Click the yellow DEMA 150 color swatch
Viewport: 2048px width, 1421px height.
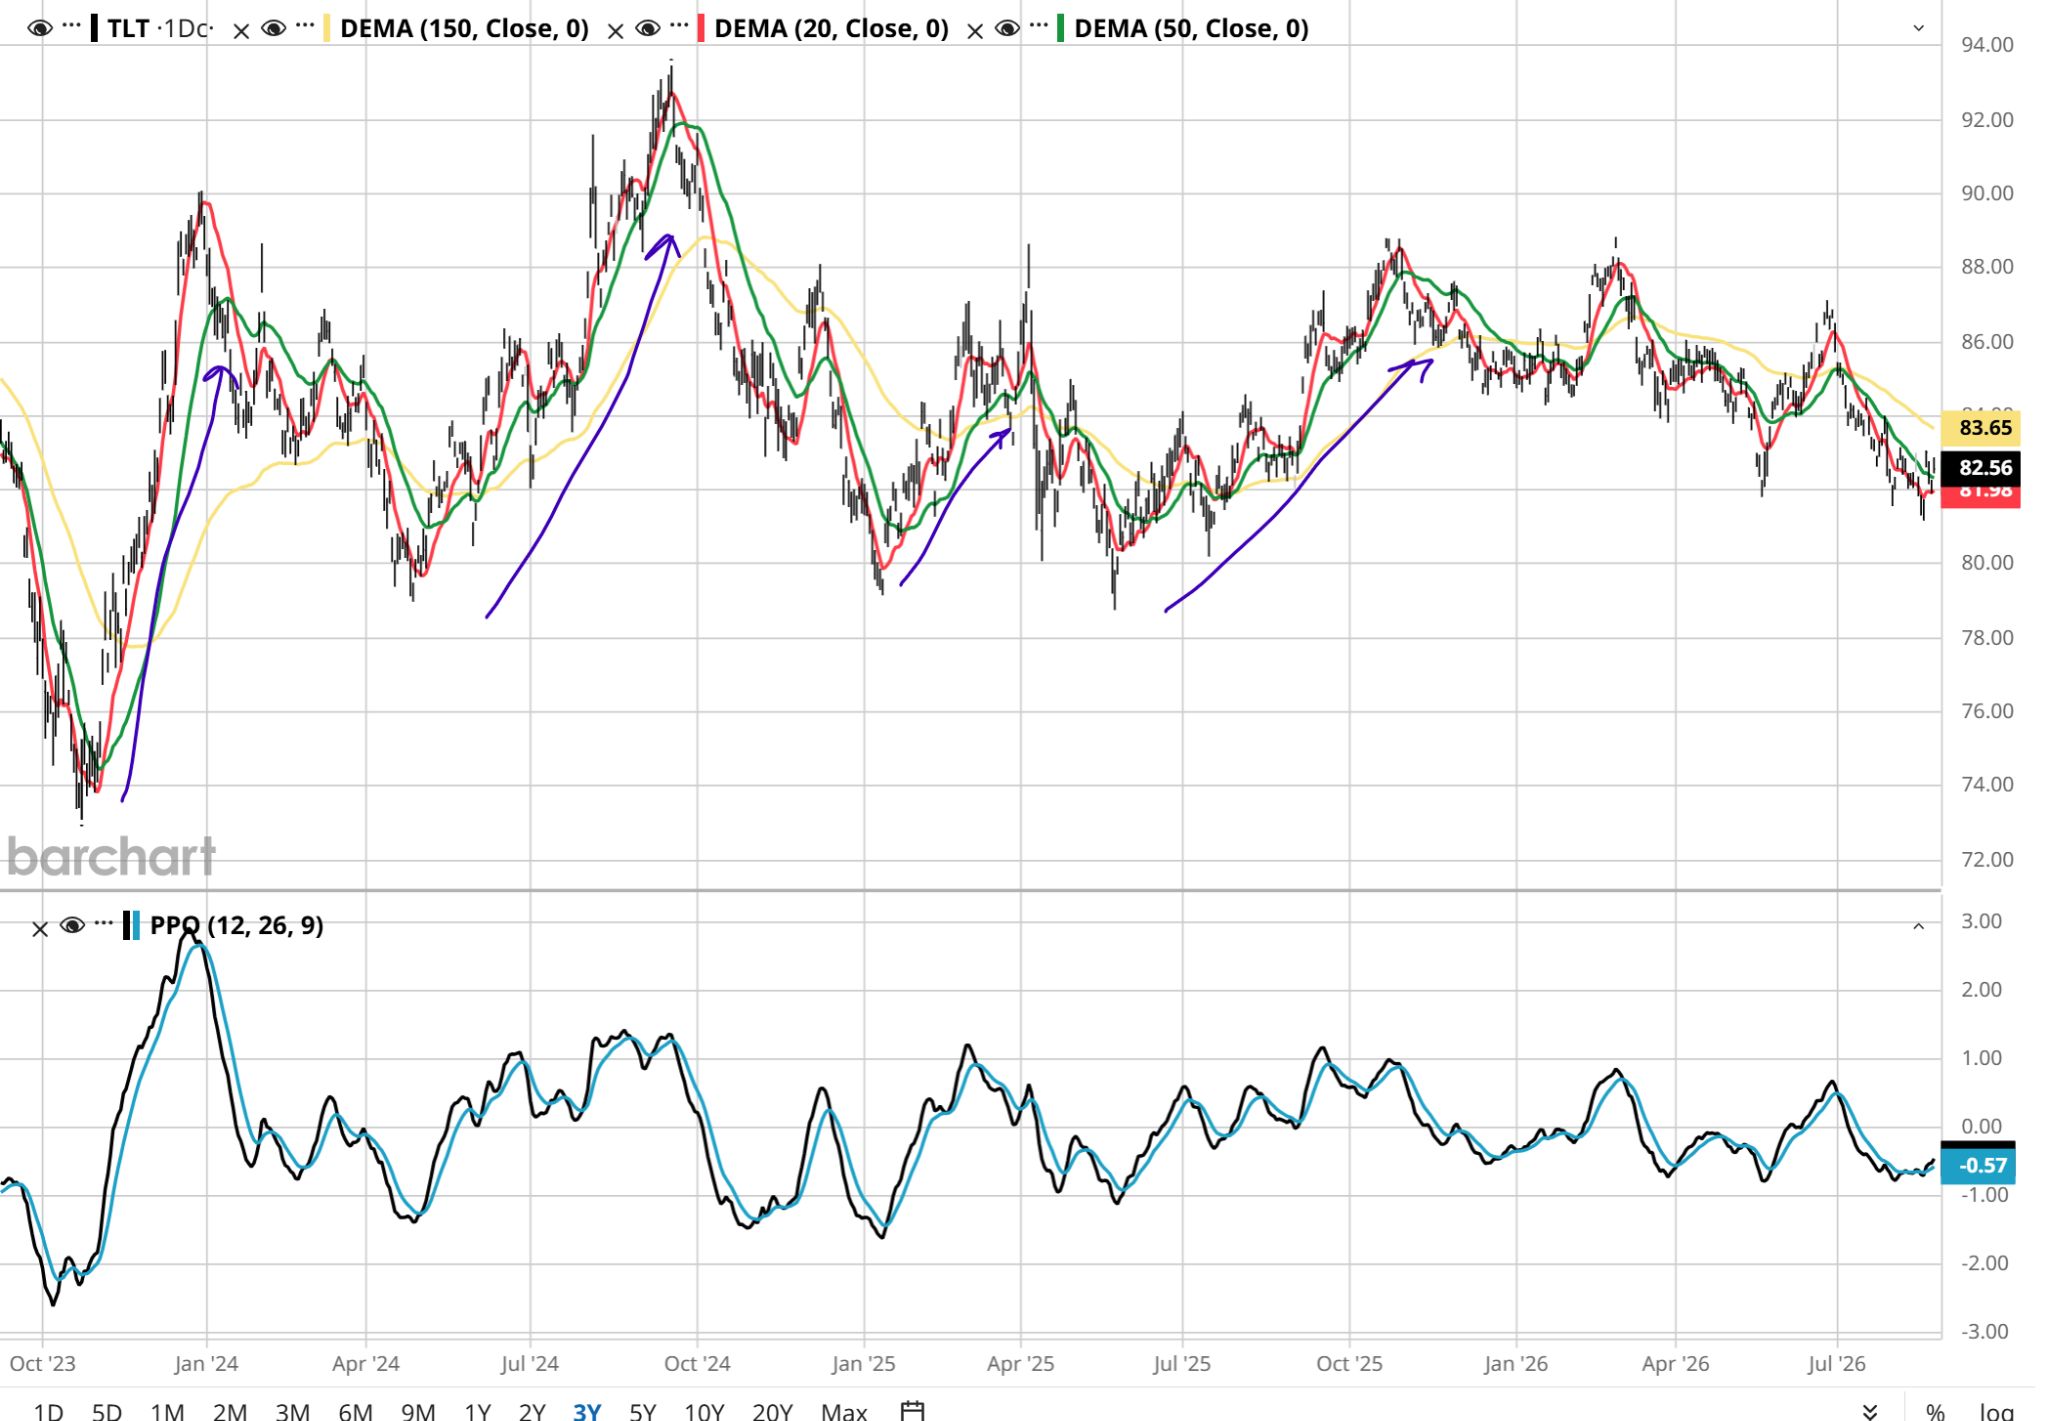click(327, 28)
